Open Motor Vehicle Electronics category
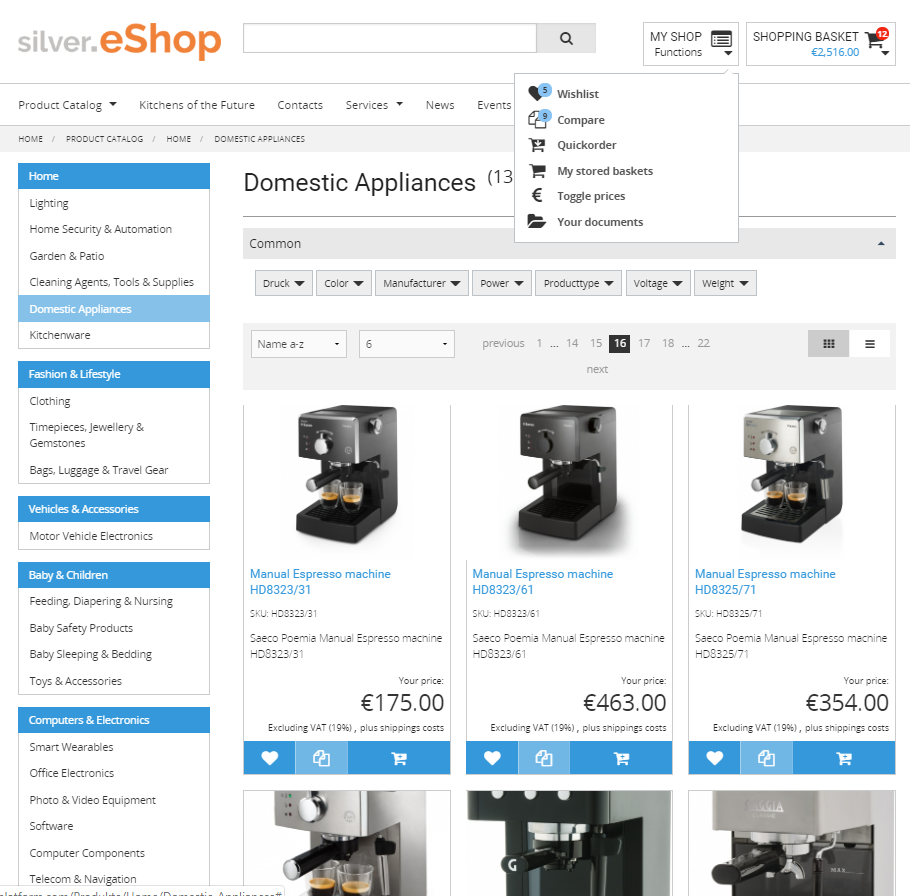 click(91, 536)
